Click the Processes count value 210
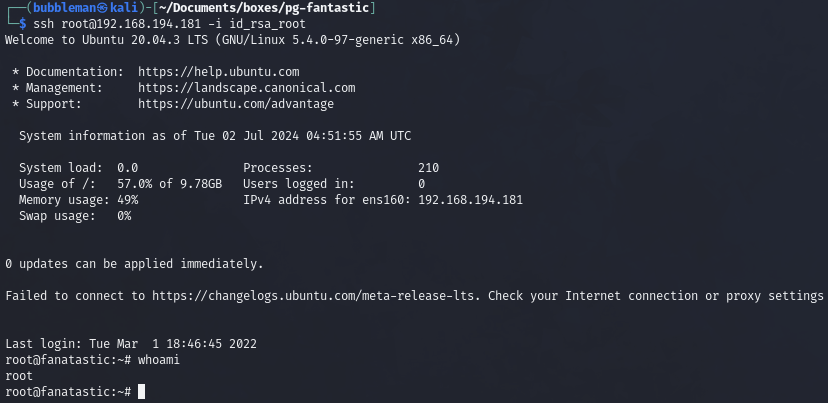 428,168
